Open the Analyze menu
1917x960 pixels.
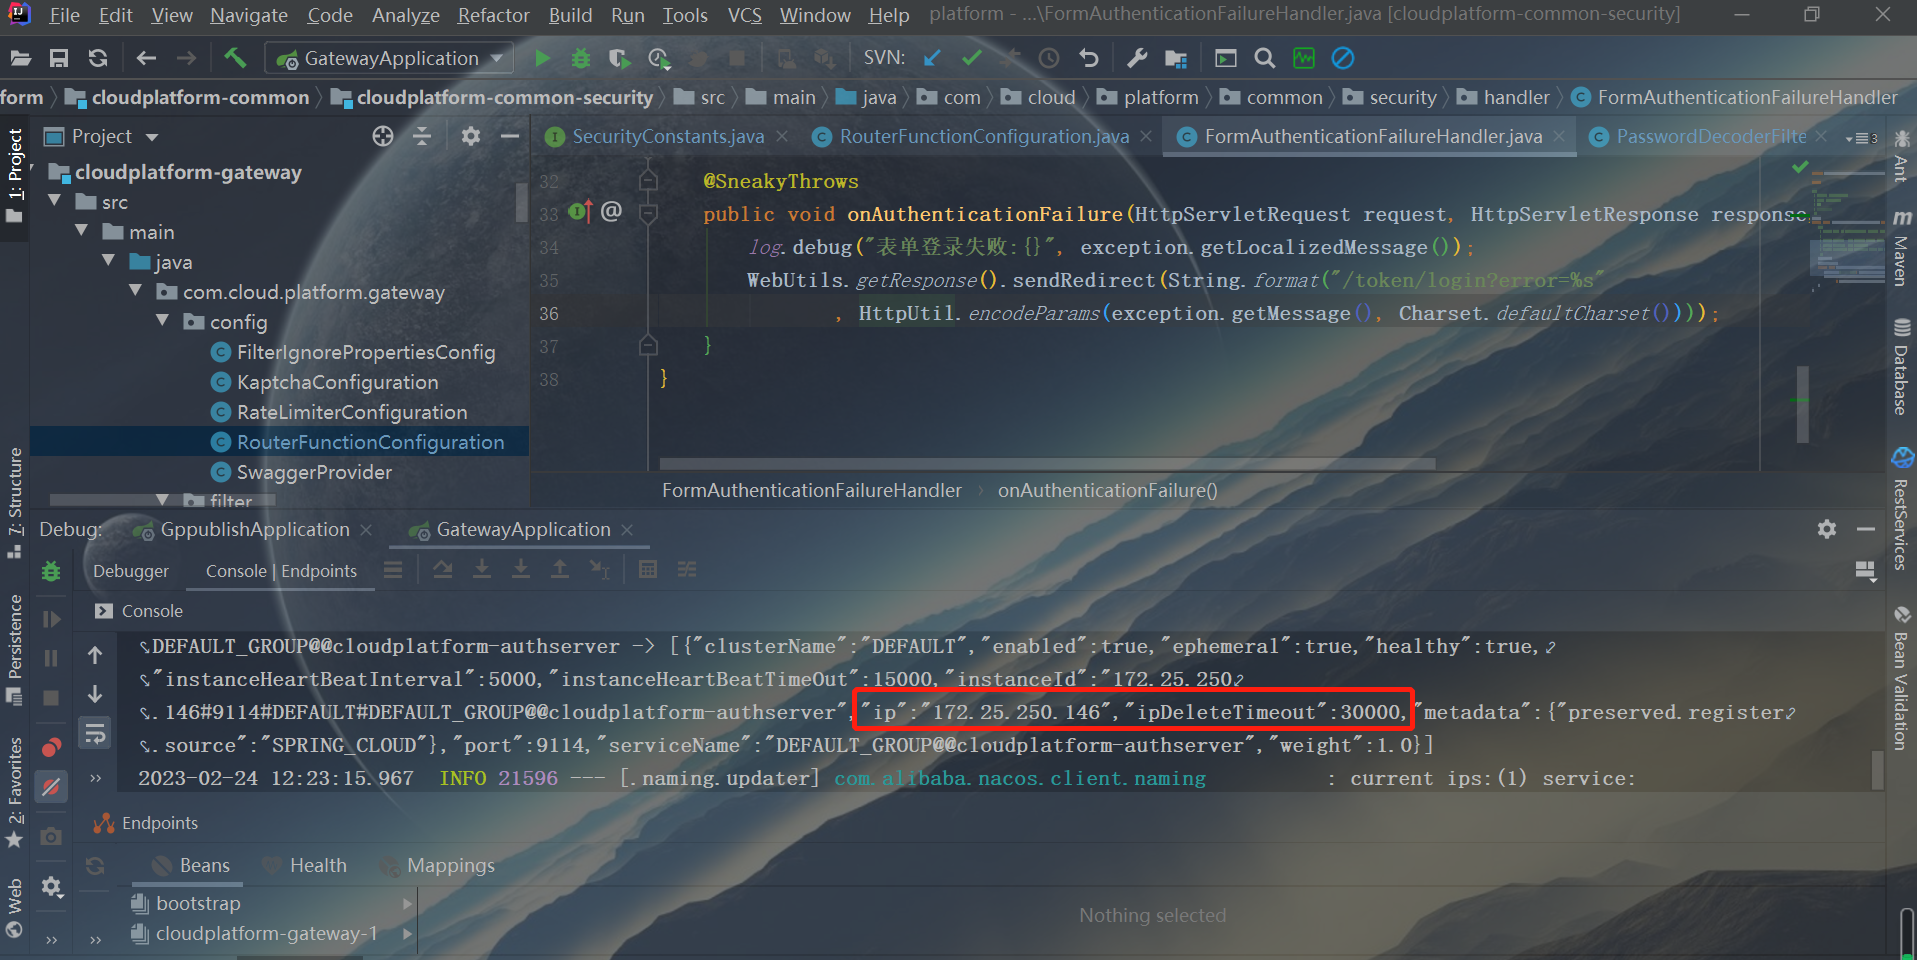405,15
